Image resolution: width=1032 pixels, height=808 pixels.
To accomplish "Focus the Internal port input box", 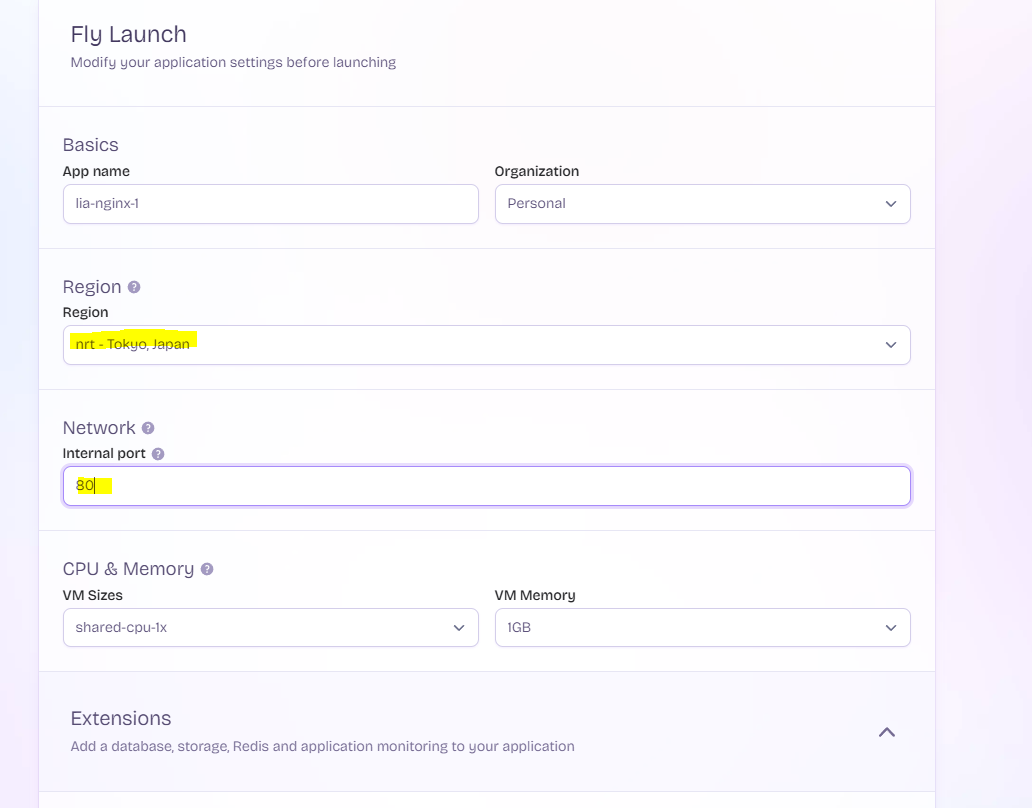I will [486, 486].
